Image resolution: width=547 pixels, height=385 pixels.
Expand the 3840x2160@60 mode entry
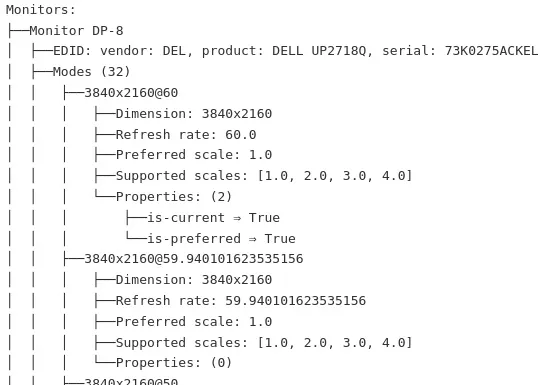[x=131, y=93]
